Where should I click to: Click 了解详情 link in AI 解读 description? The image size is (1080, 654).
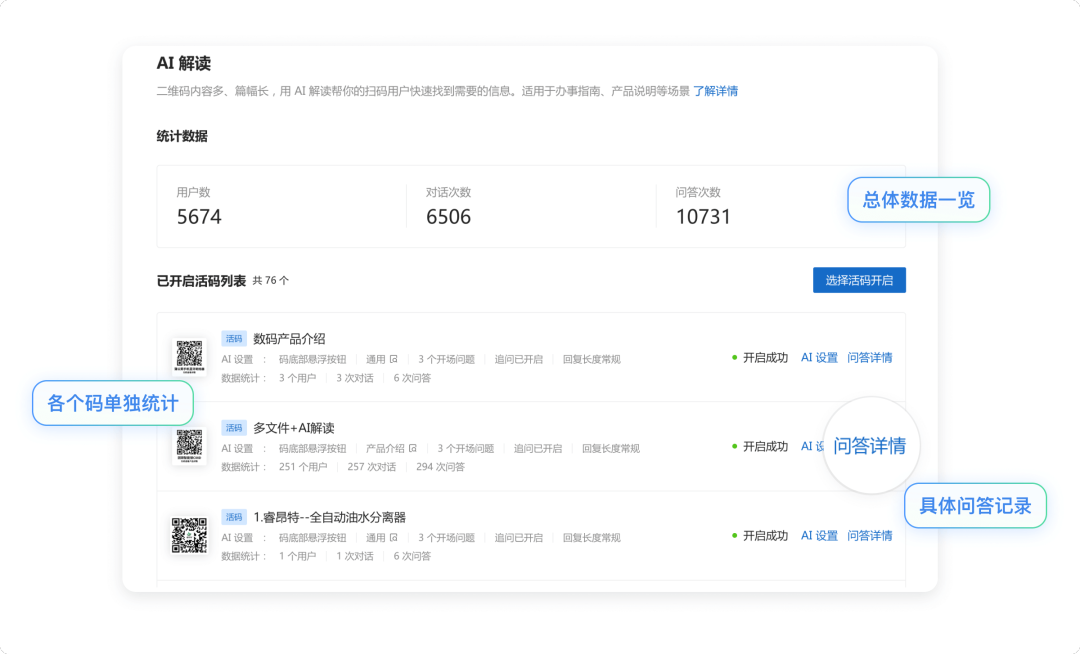tap(715, 91)
